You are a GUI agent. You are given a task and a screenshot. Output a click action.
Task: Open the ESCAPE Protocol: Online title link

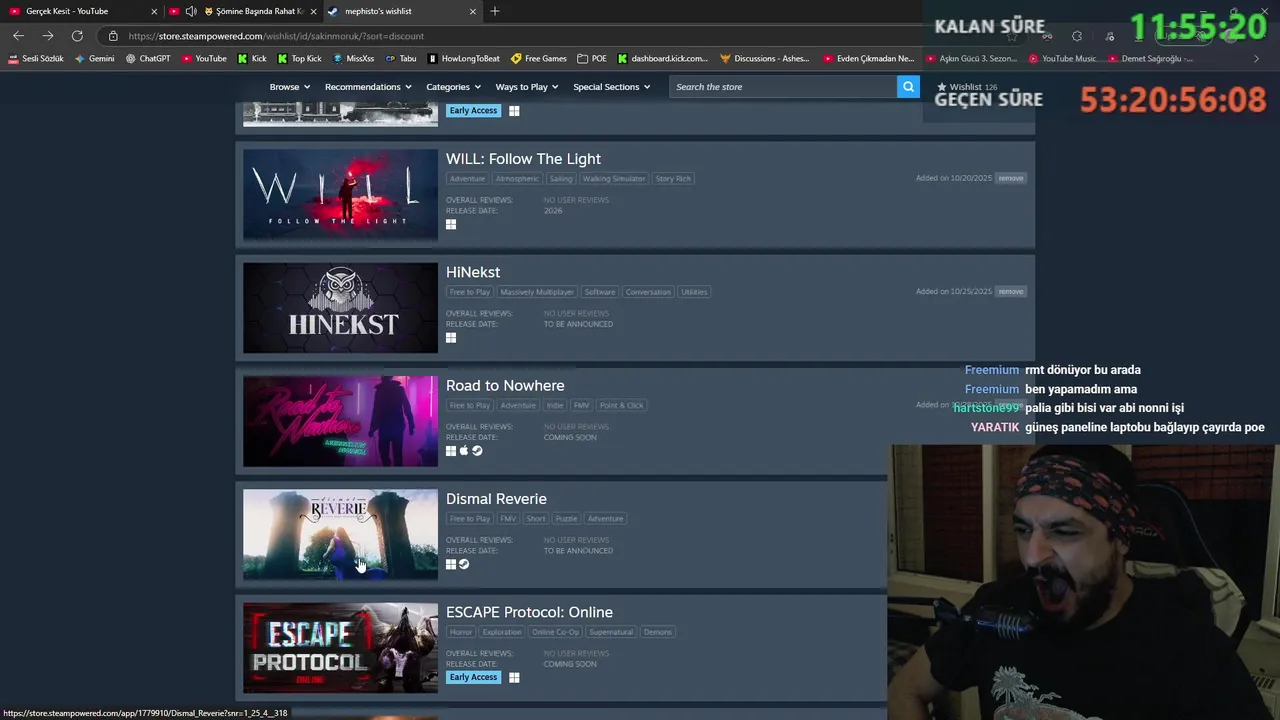coord(529,612)
